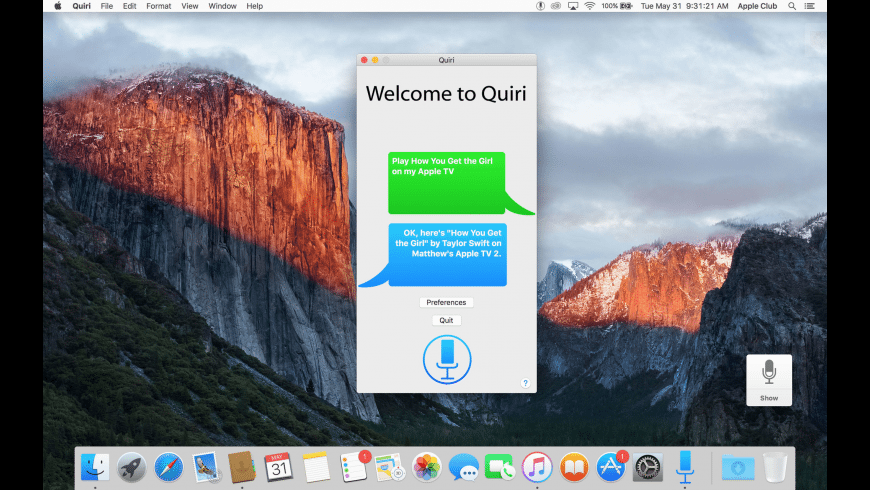Screen dimensions: 870x490
Task: Click the Quit button in Quiri
Action: tap(446, 320)
